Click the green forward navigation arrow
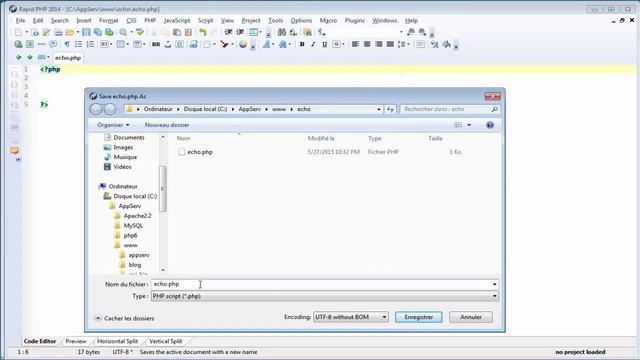The height and width of the screenshot is (360, 640). tap(30, 58)
